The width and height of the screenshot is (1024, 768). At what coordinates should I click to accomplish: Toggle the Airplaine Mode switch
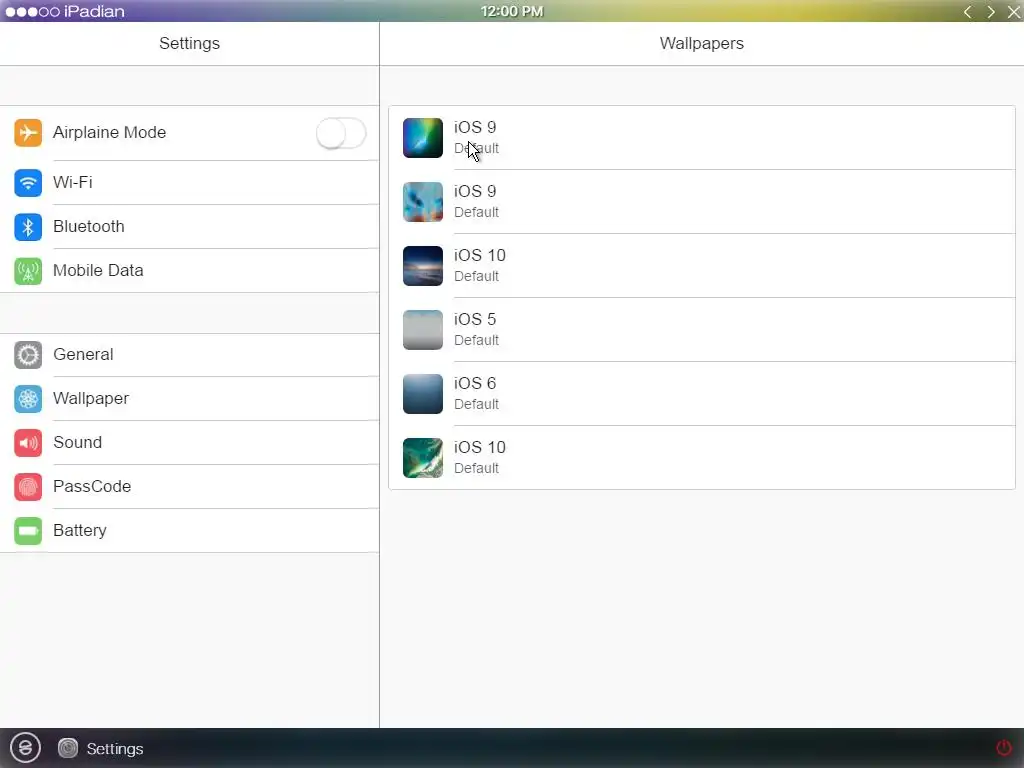341,133
